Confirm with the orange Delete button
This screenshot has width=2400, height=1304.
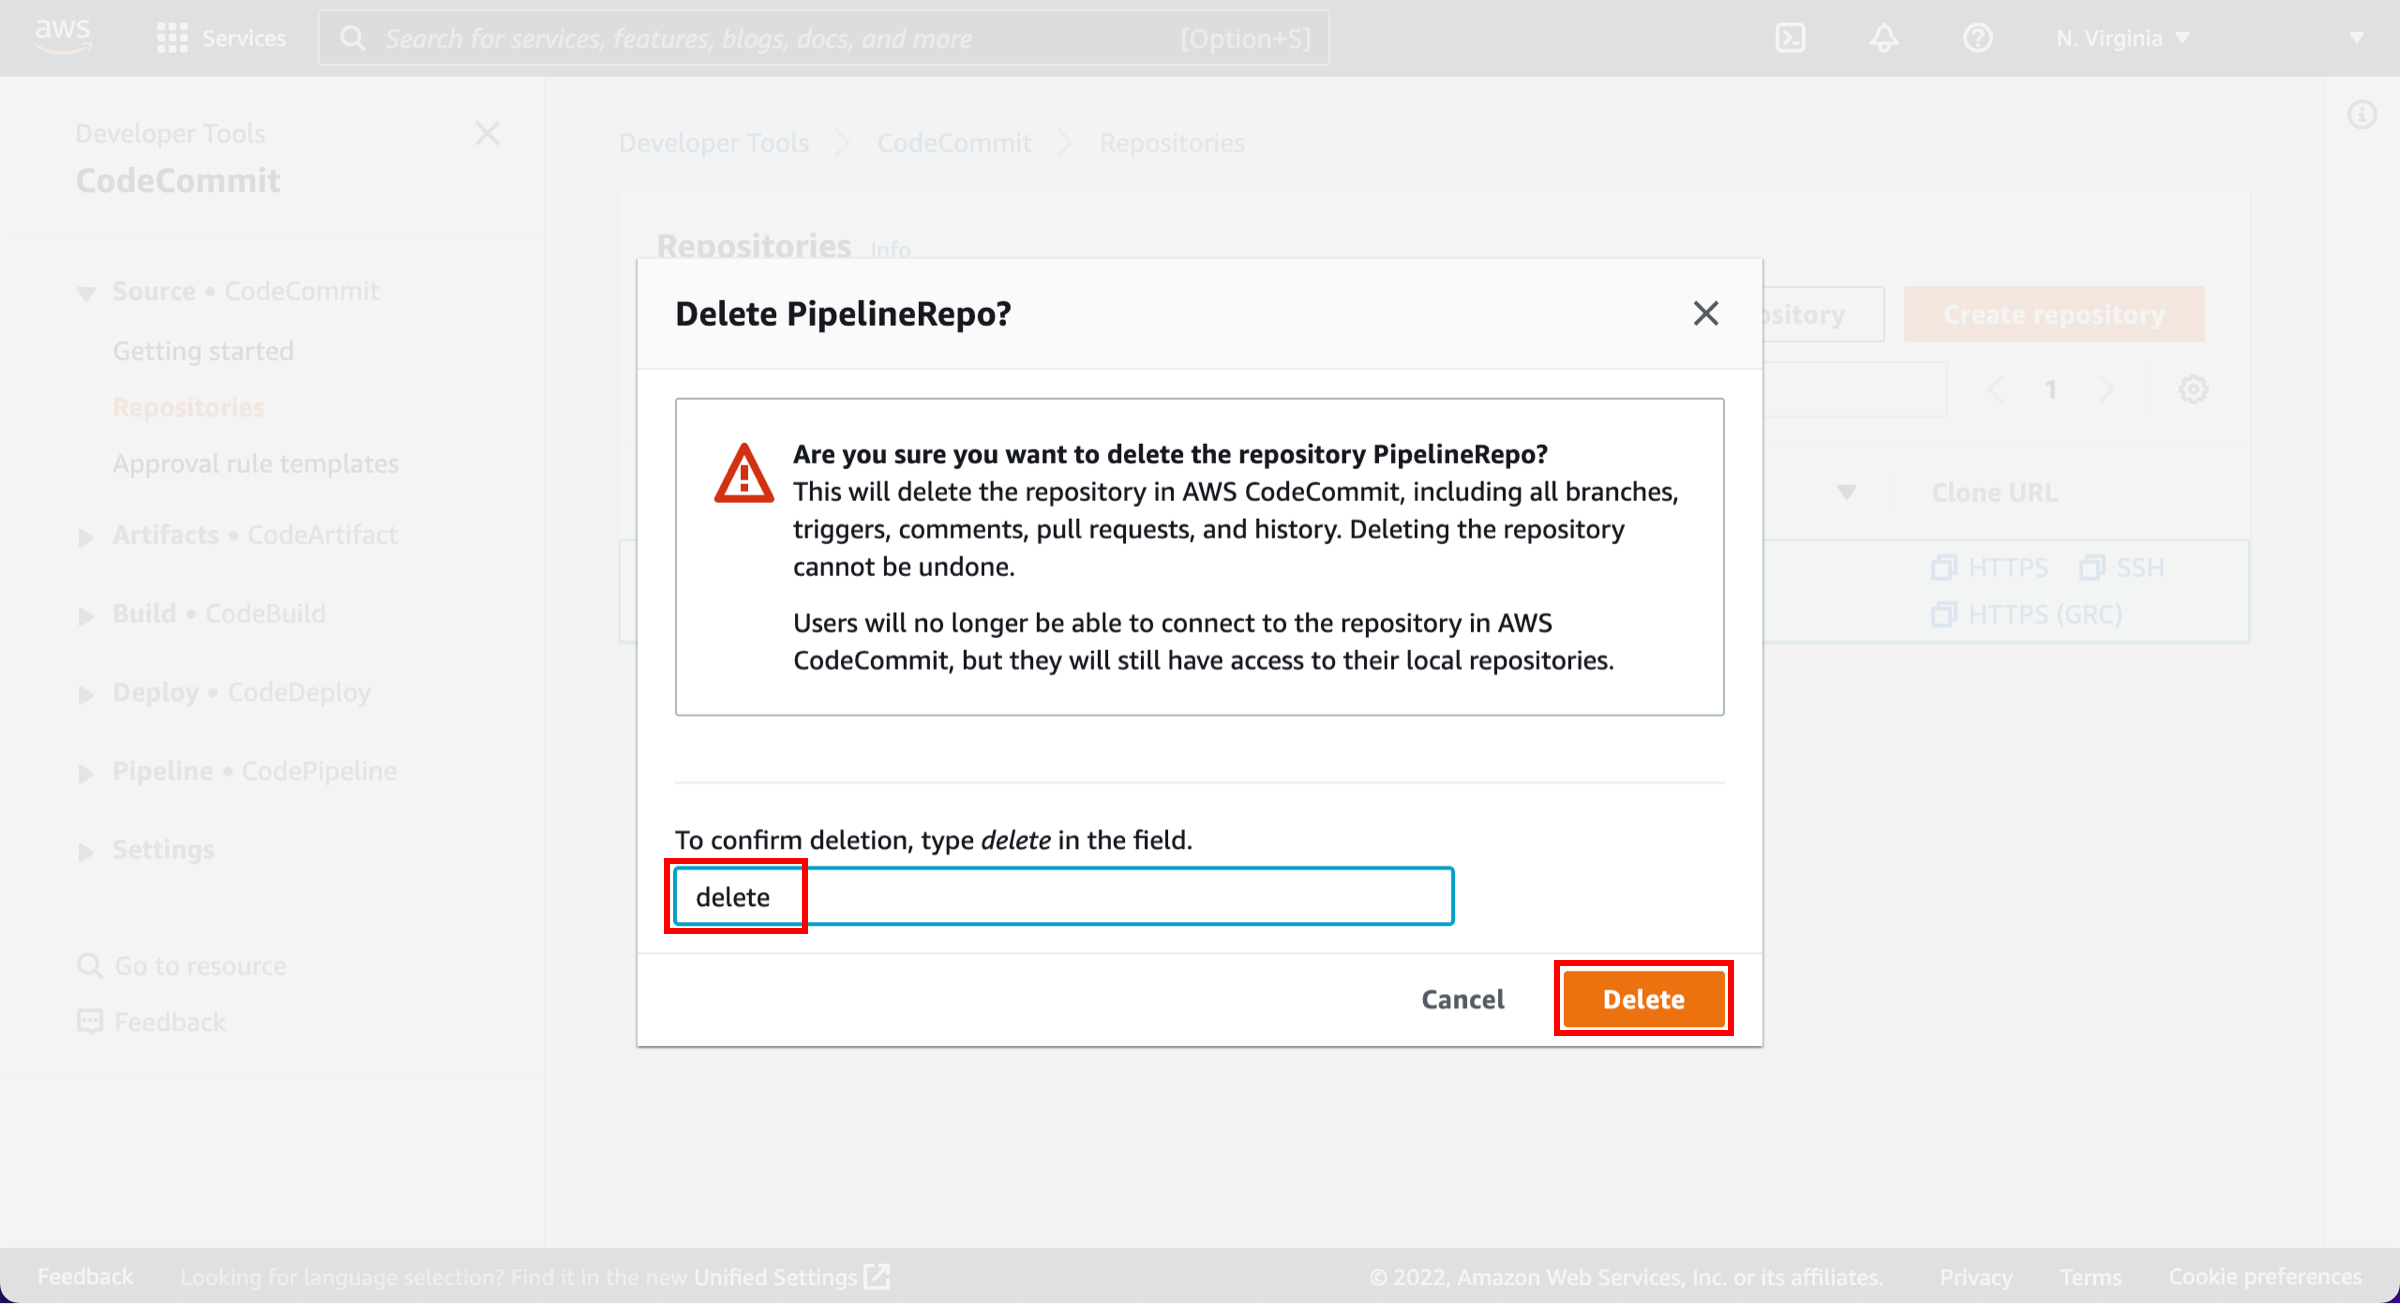click(x=1643, y=999)
